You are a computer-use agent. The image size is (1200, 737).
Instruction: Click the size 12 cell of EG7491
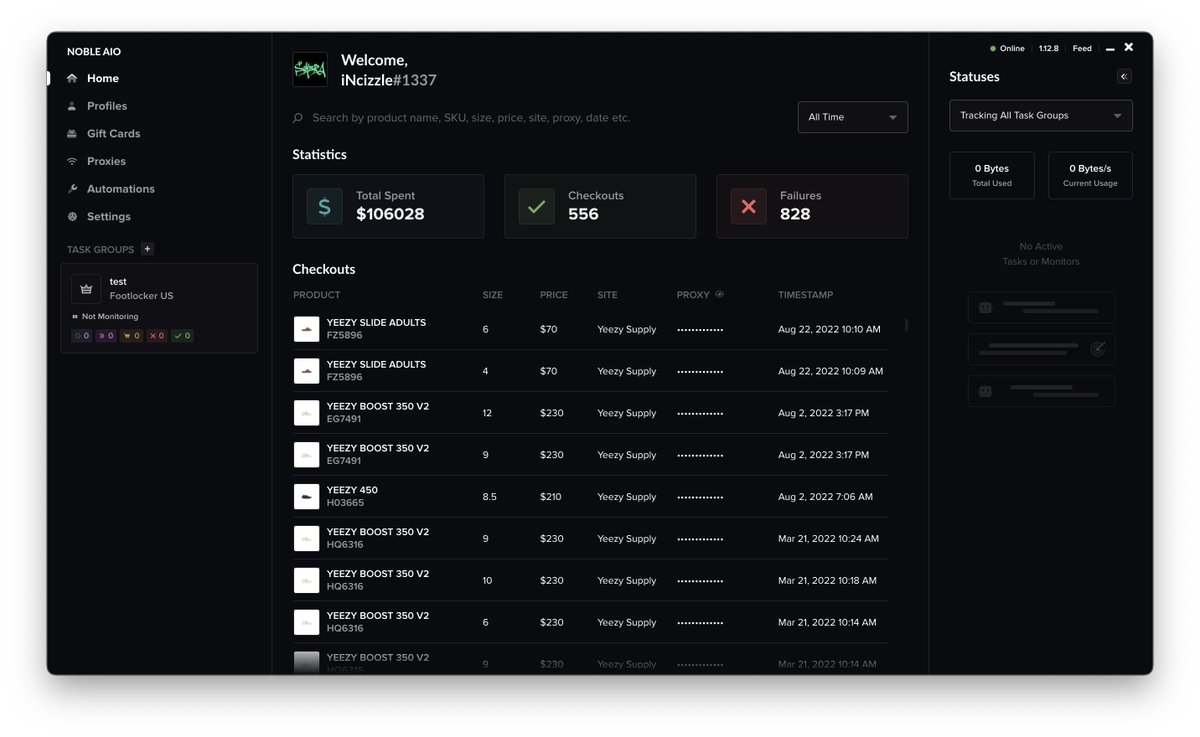click(x=487, y=413)
